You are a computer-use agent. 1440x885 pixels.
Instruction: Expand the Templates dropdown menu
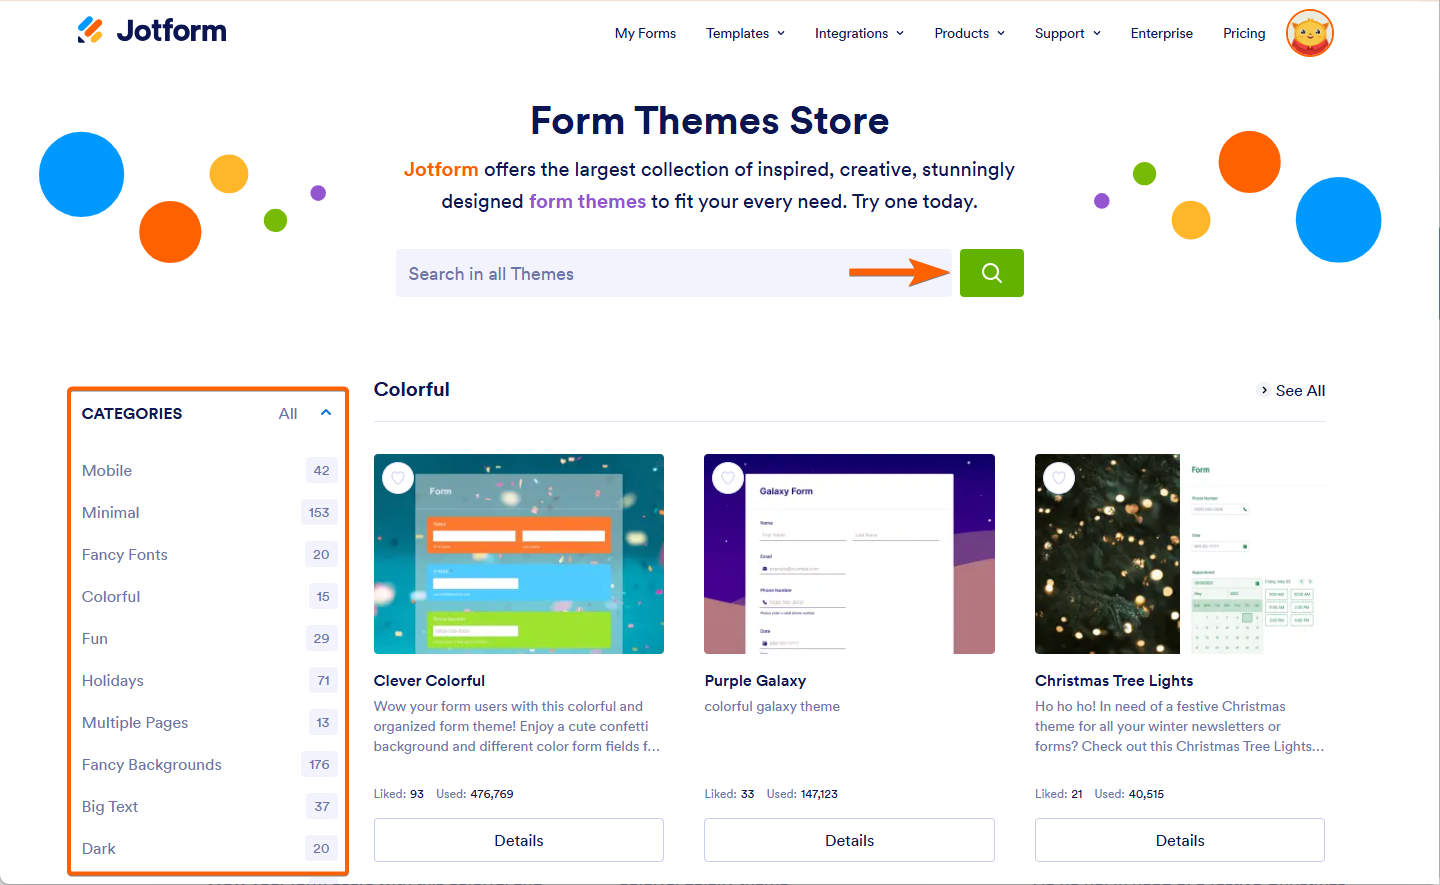coord(746,33)
